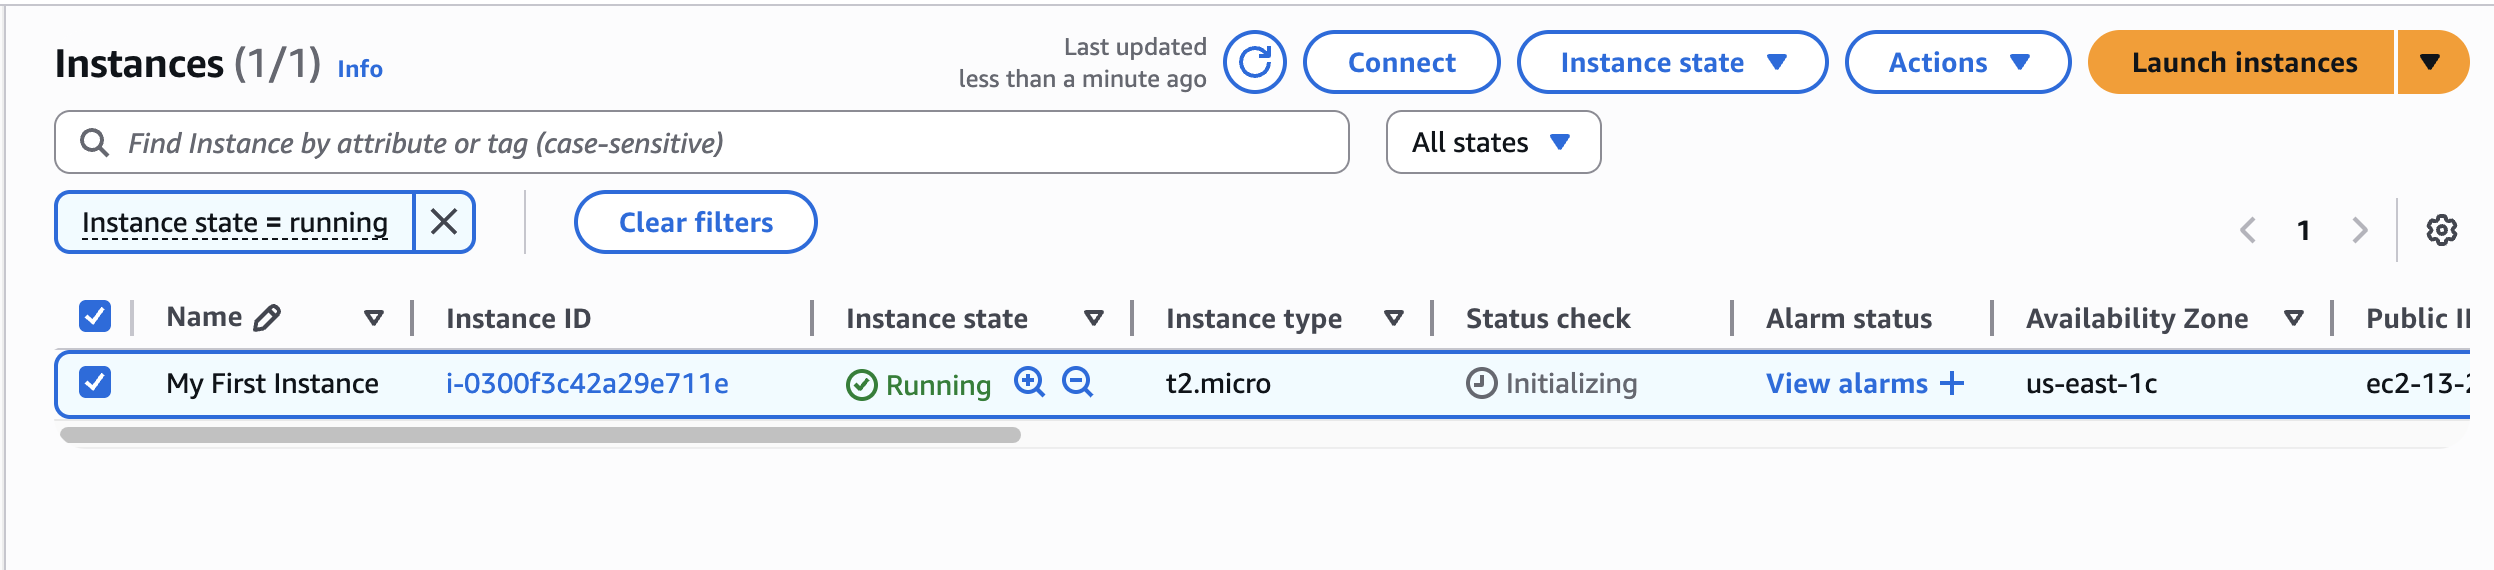Uncheck the My First Instance row checkbox
Viewport: 2494px width, 570px height.
tap(95, 382)
